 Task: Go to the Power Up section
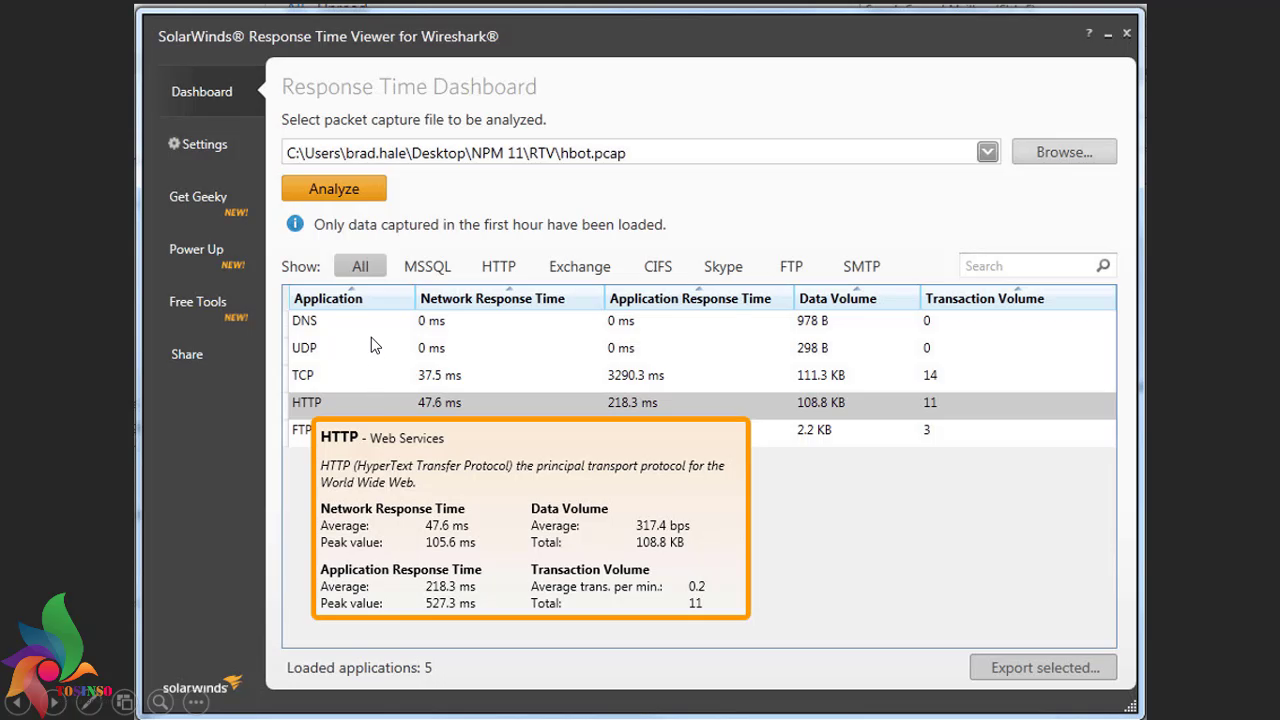point(196,249)
